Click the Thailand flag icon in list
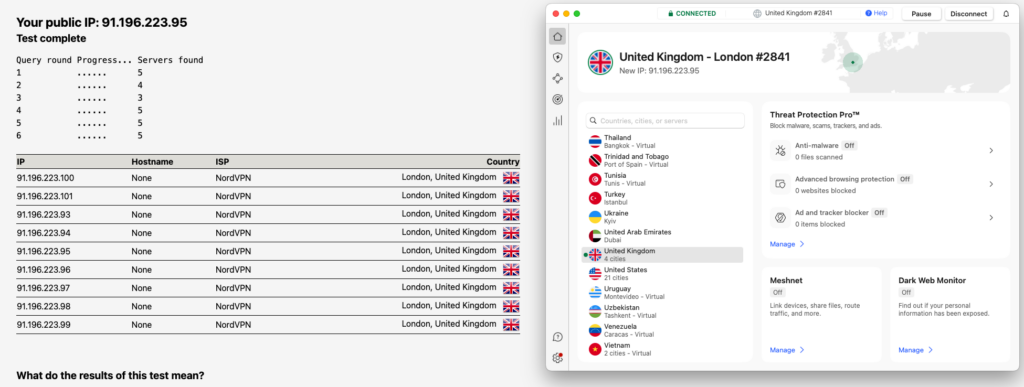Viewport: 1024px width, 387px height. click(595, 142)
